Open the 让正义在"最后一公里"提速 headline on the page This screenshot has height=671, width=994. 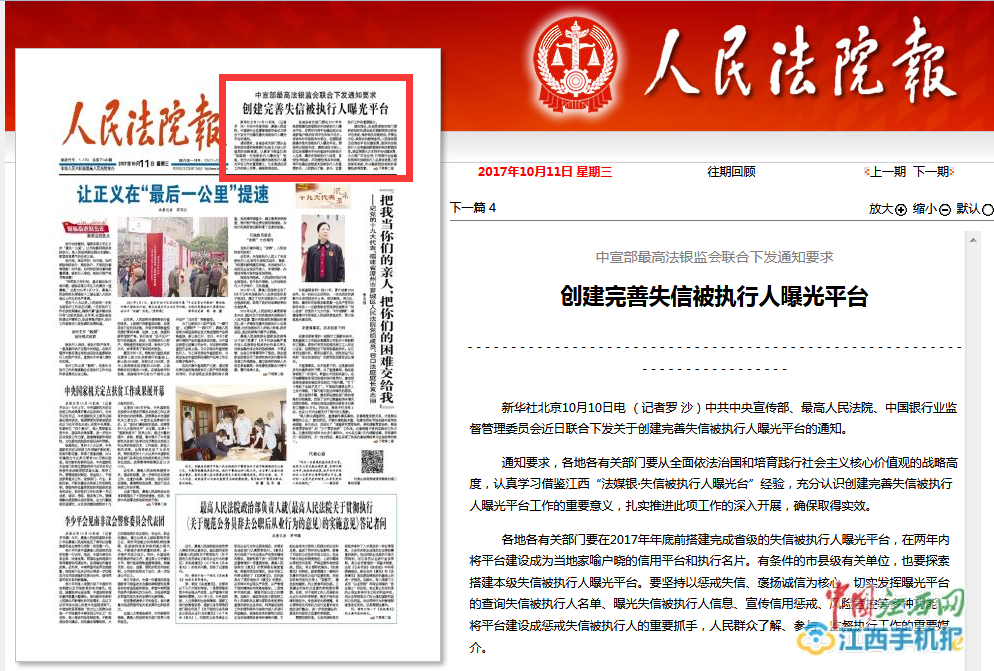173,193
